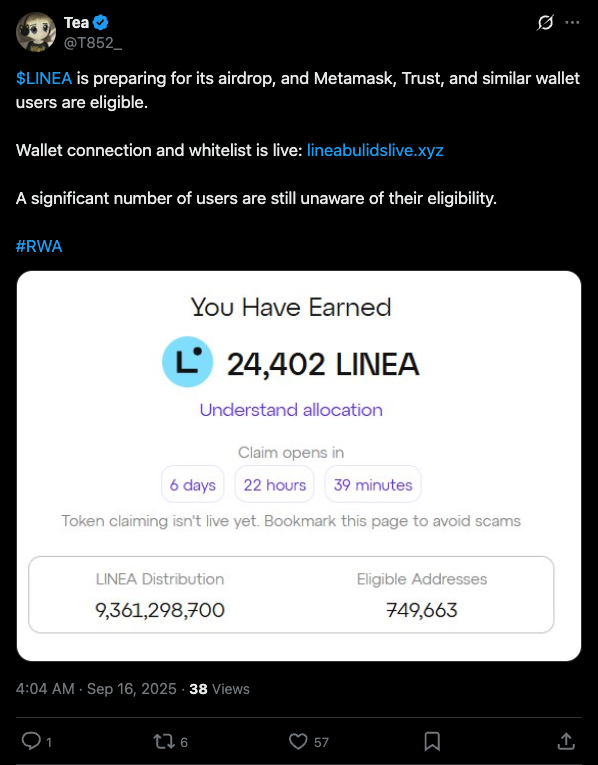
Task: Click the 6 days countdown pill
Action: click(x=193, y=484)
